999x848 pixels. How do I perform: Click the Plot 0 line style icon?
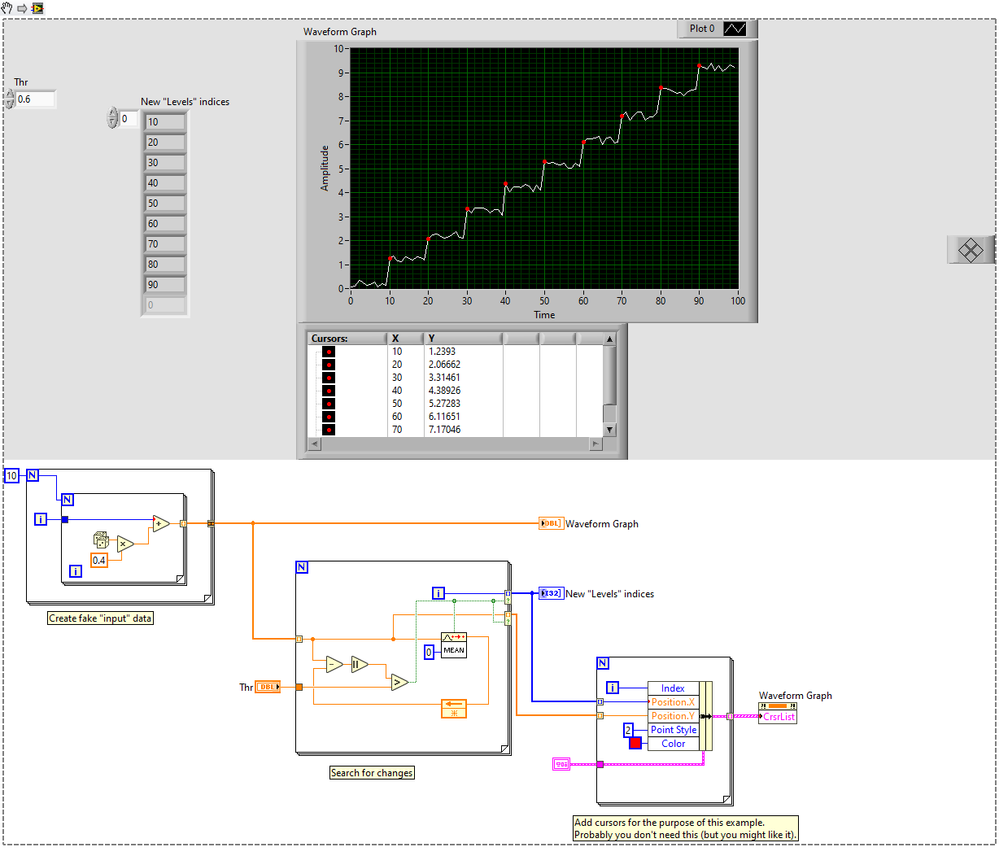coord(735,29)
